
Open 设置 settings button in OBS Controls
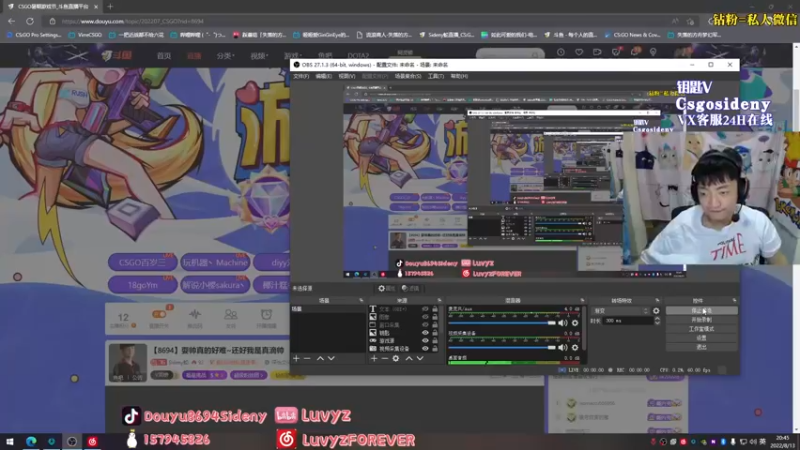coord(702,338)
